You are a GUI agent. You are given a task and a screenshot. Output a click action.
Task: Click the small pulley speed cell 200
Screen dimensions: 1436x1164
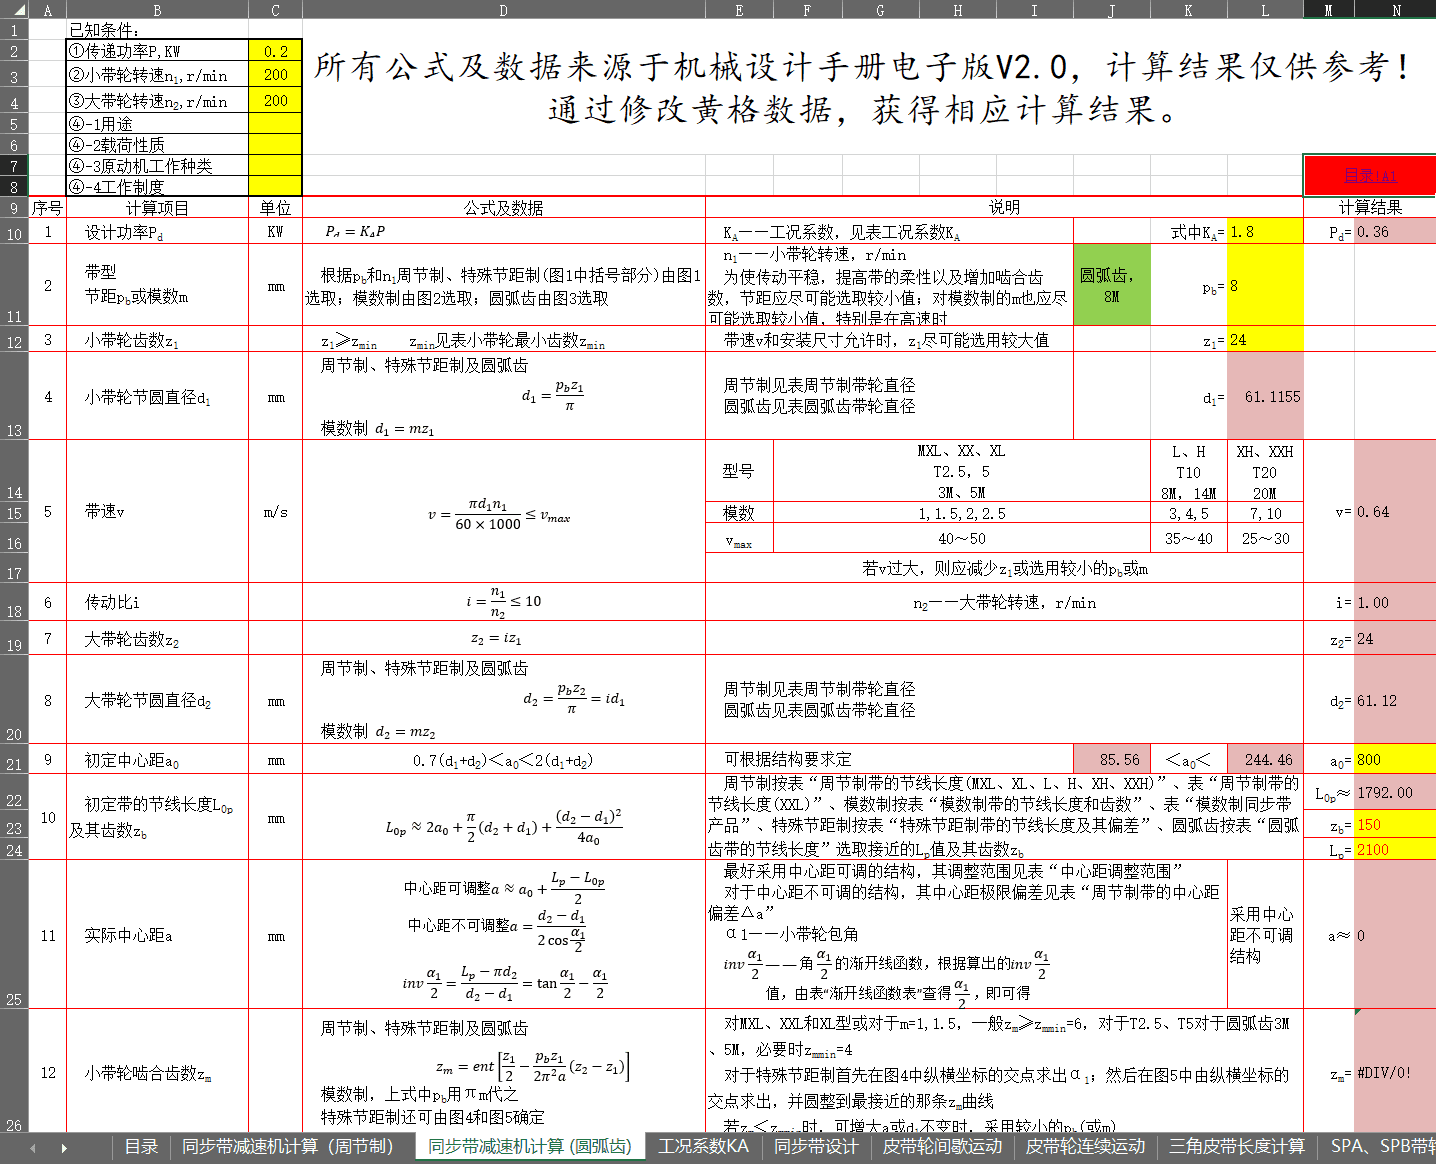[277, 73]
